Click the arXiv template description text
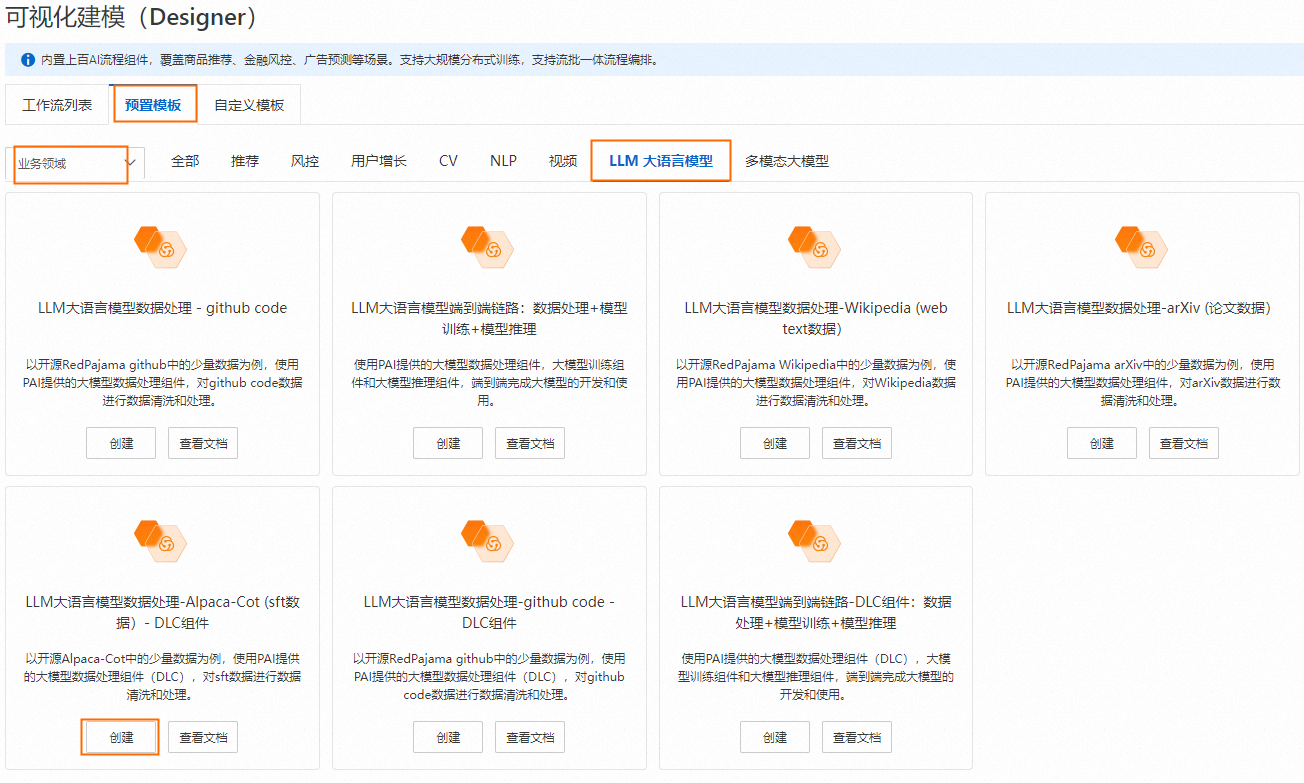The image size is (1304, 783). [1142, 382]
